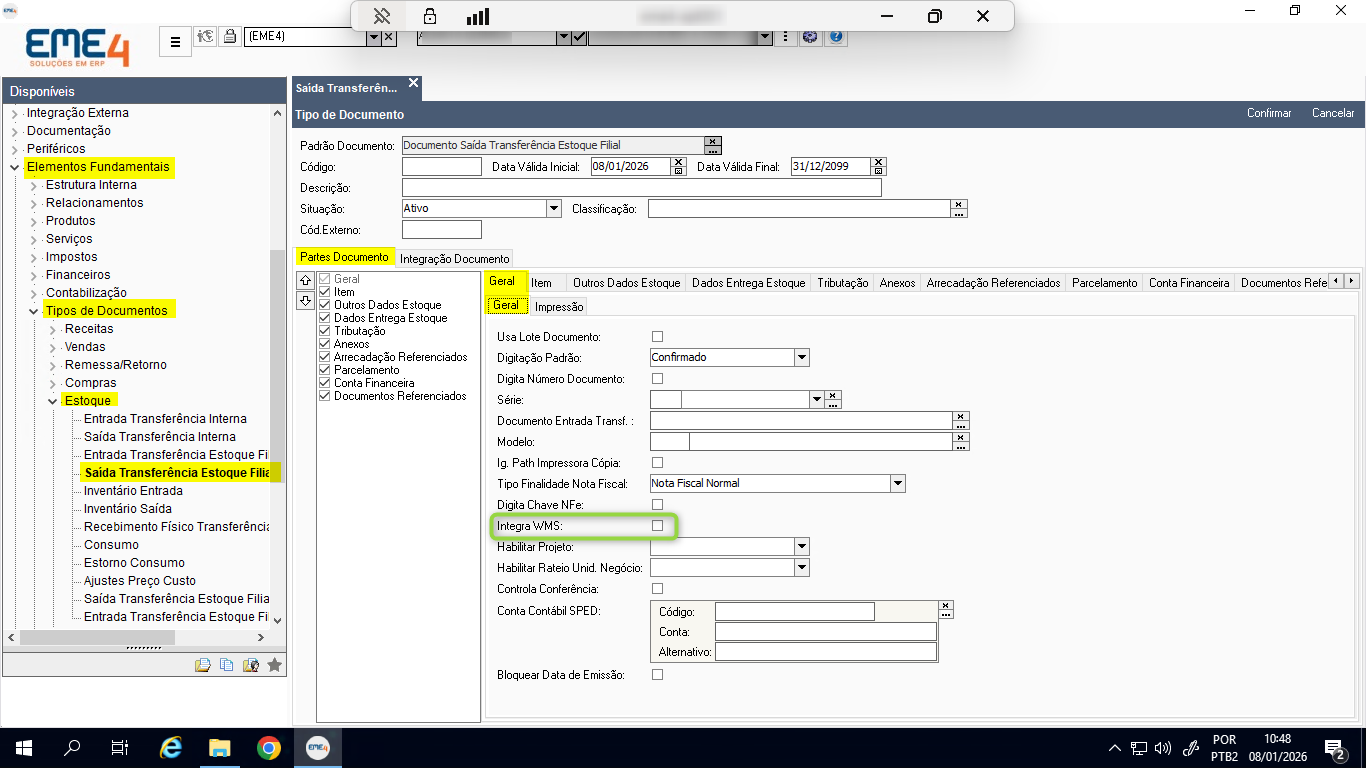Image resolution: width=1366 pixels, height=768 pixels.
Task: Click the three-dot more options toolbar icon
Action: [788, 37]
